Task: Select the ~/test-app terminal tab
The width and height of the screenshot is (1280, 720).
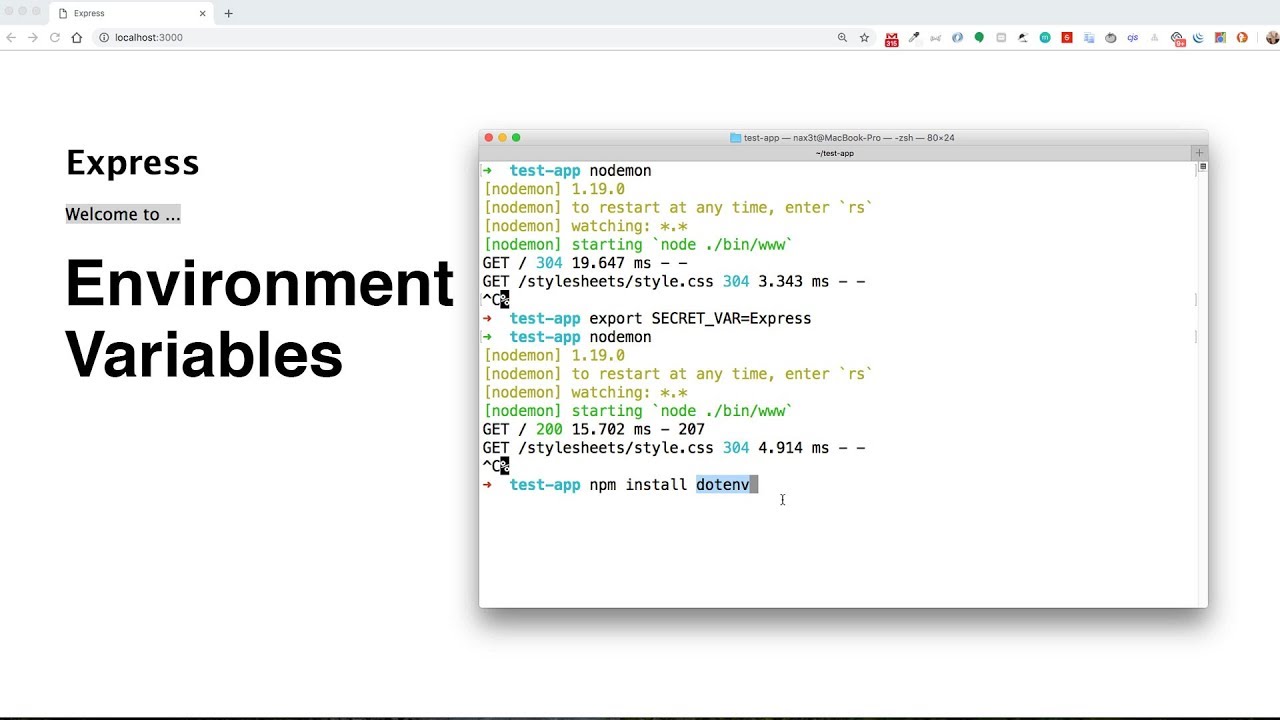Action: point(835,153)
